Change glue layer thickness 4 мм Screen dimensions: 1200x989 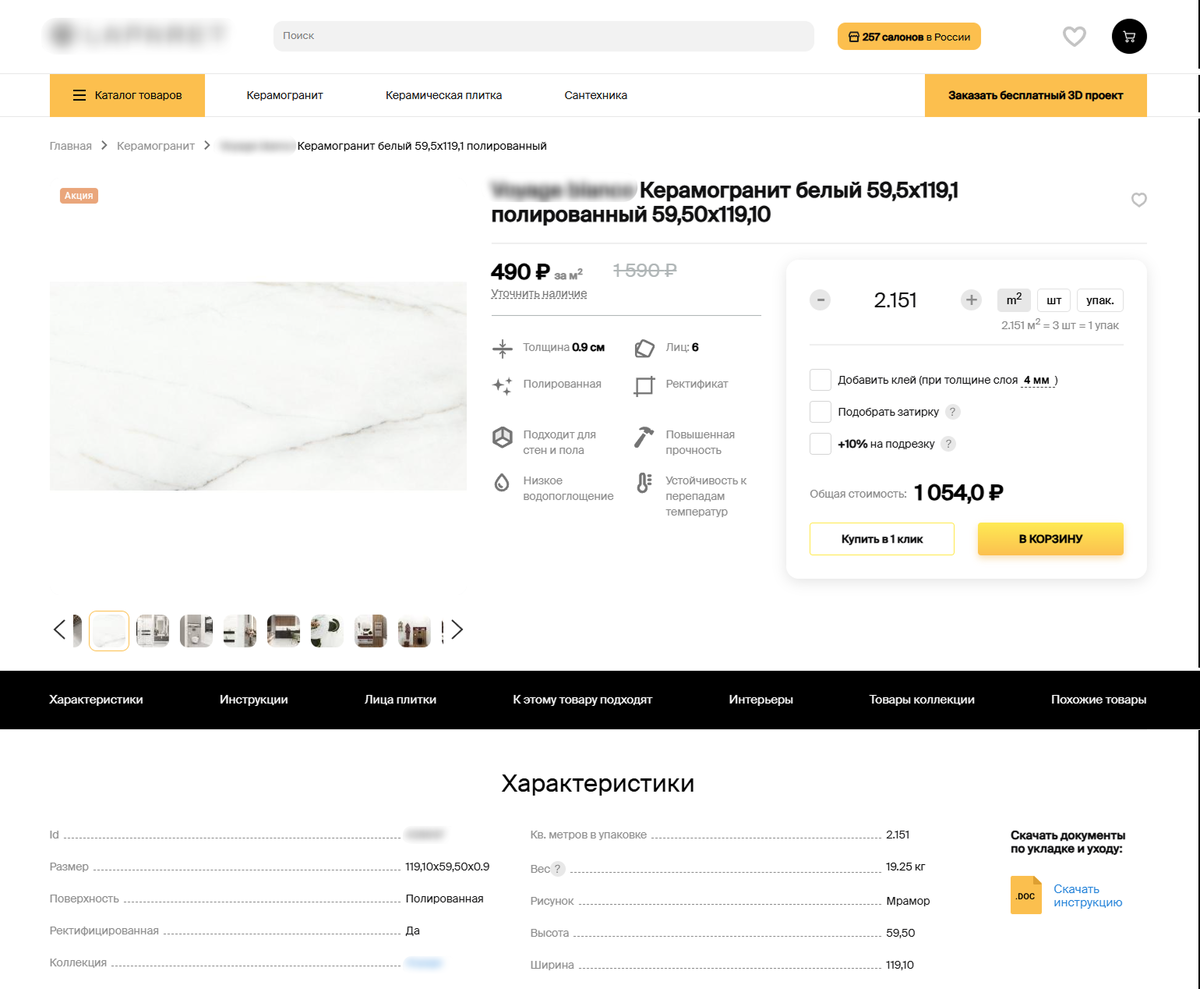click(1037, 381)
